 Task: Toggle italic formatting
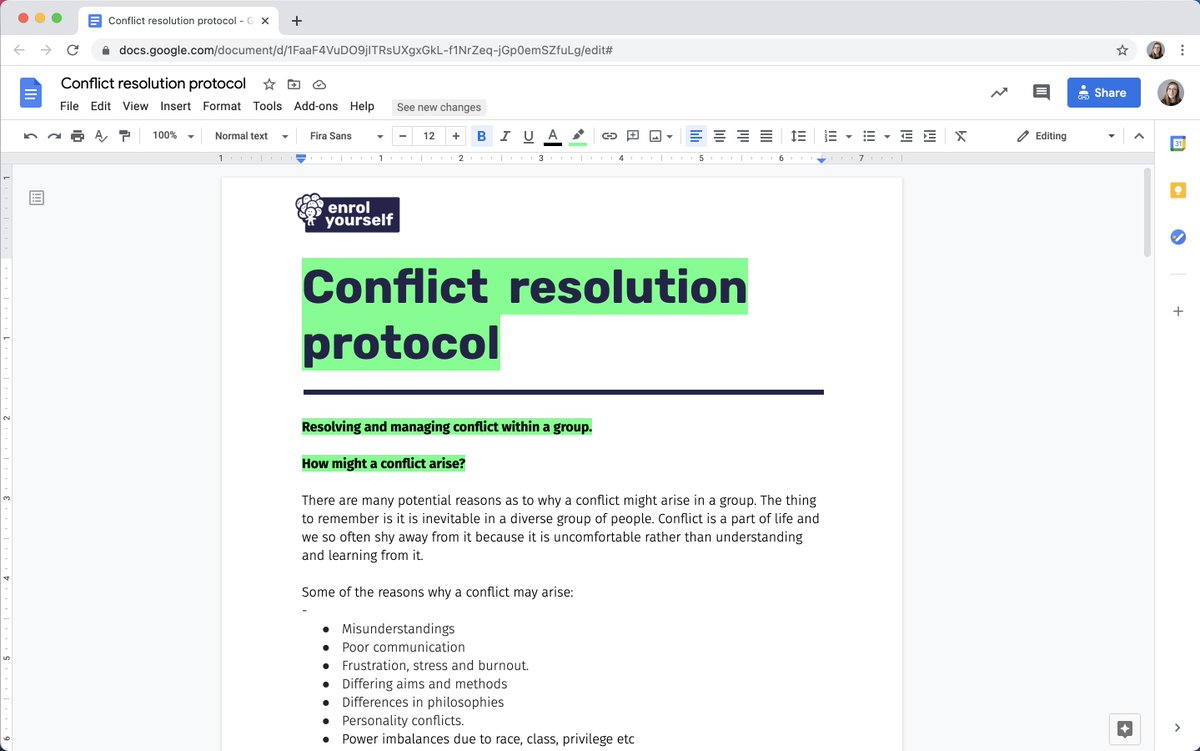coord(505,136)
